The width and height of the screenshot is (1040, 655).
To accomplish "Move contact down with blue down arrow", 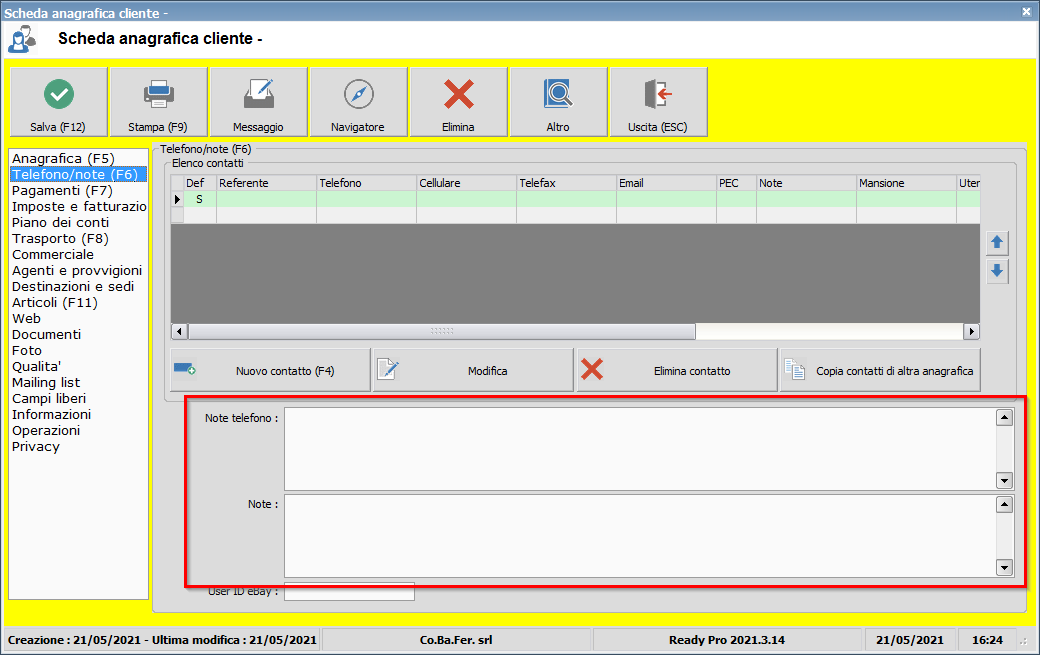I will (x=997, y=271).
